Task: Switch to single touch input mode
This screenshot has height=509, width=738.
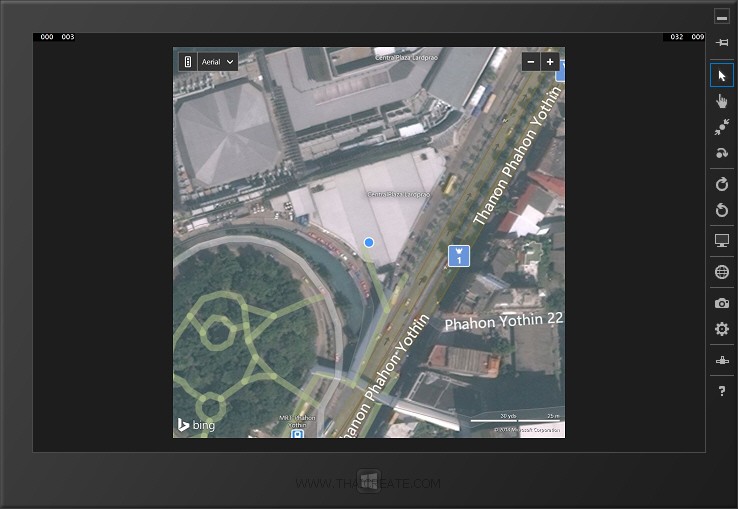Action: (721, 101)
